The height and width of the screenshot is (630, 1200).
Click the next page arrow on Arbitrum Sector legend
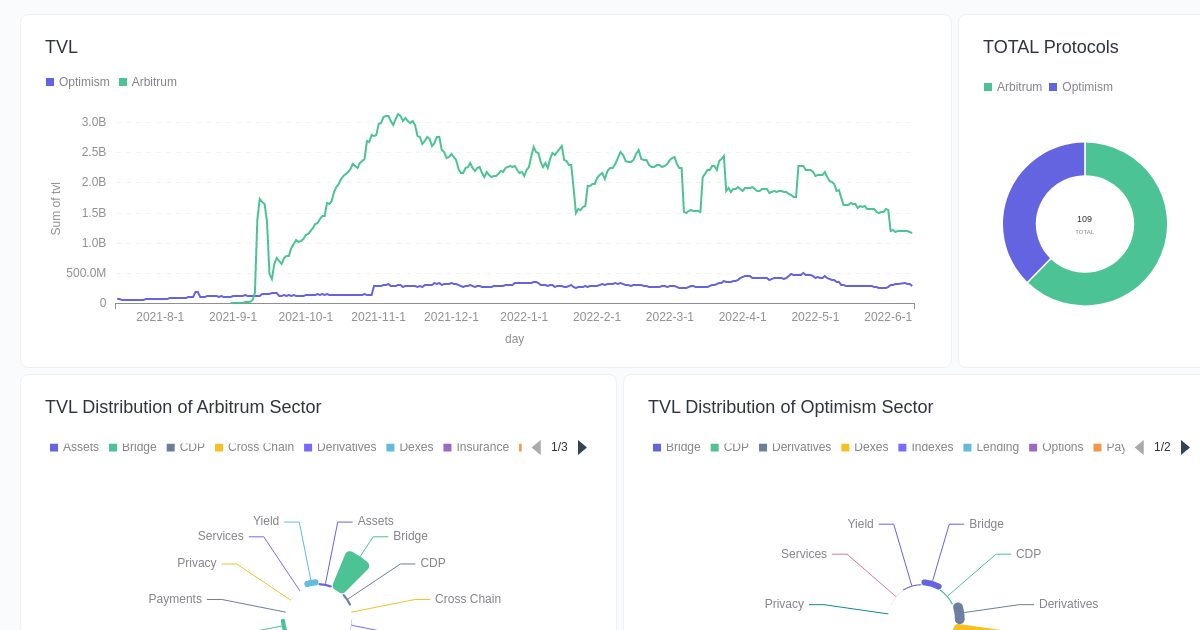tap(582, 447)
